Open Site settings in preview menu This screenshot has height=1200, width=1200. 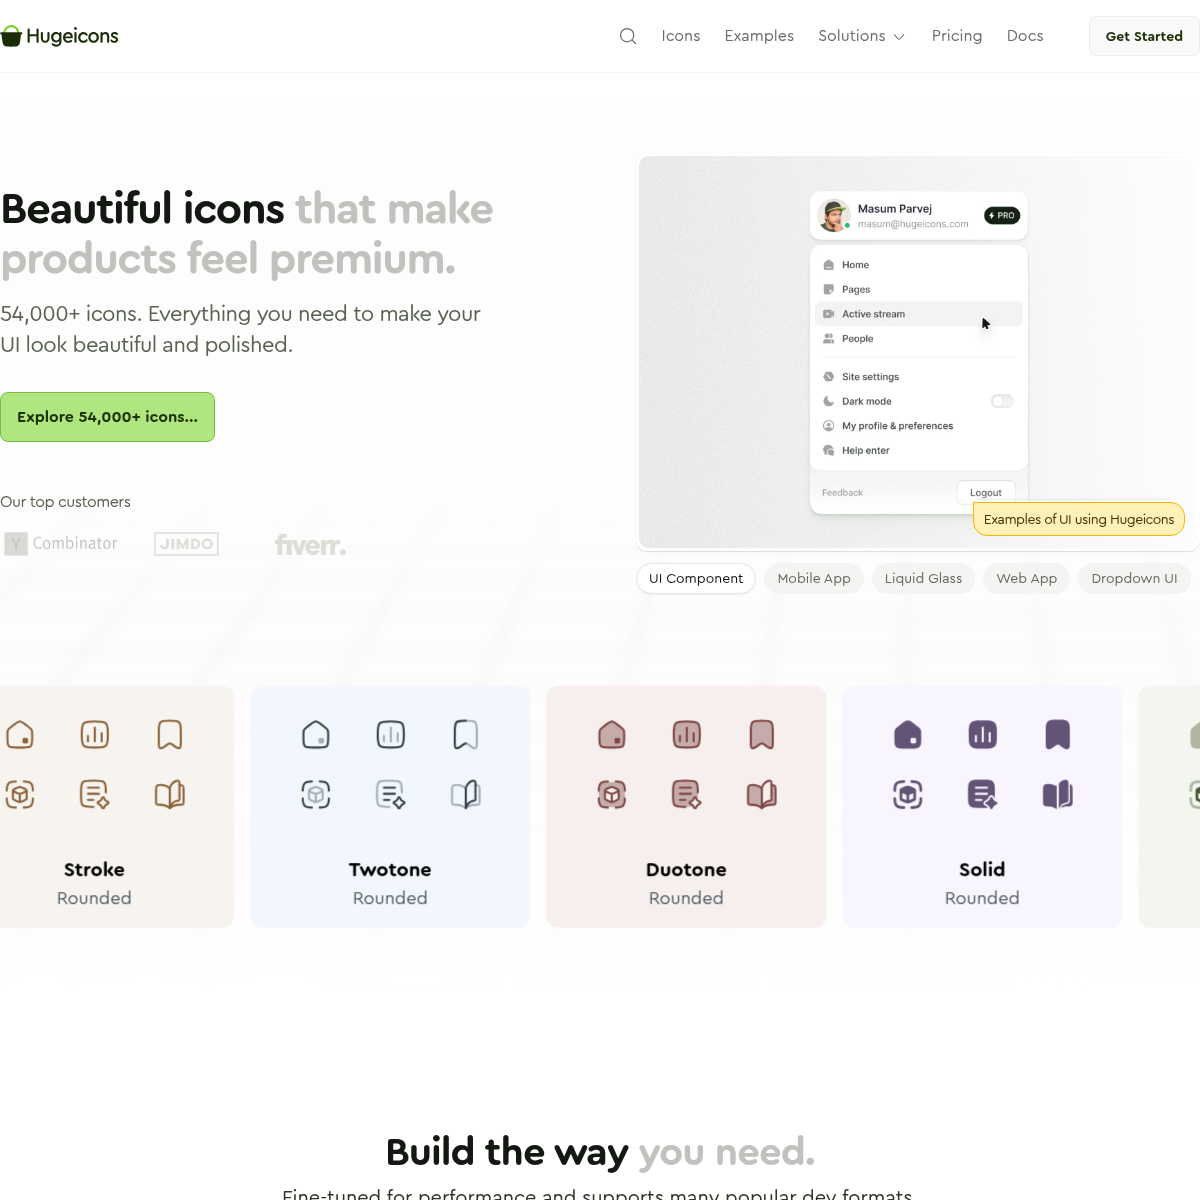[918, 377]
